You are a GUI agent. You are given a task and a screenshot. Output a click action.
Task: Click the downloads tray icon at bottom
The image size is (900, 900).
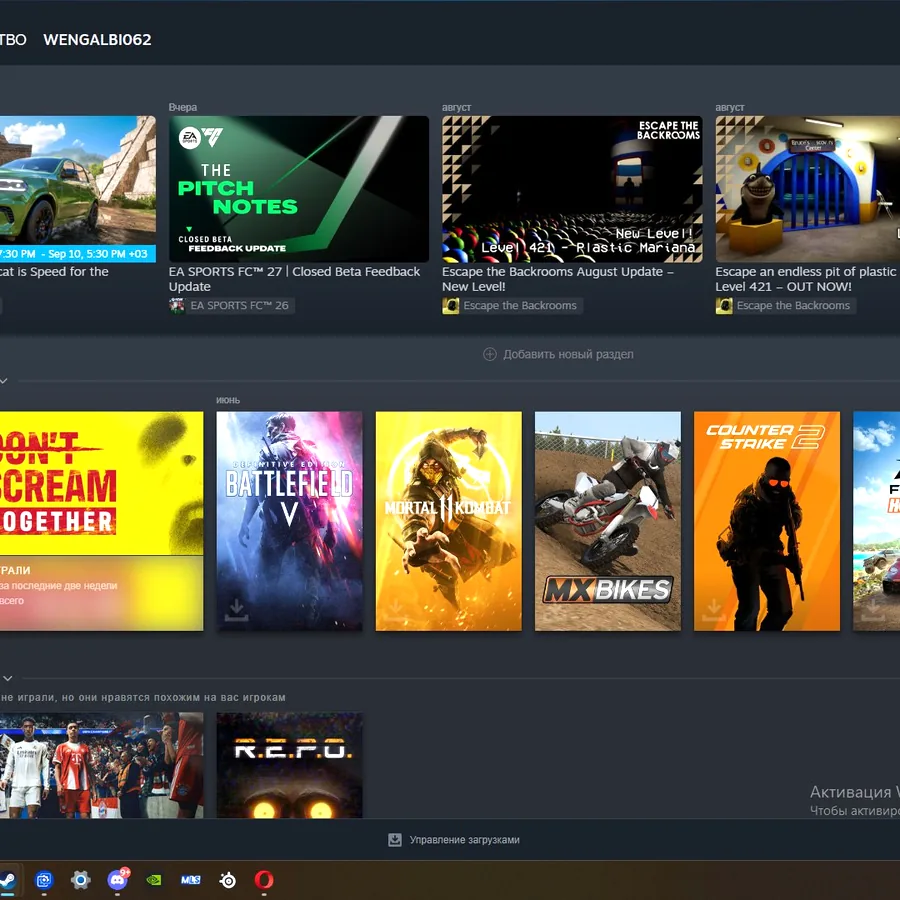[x=395, y=840]
